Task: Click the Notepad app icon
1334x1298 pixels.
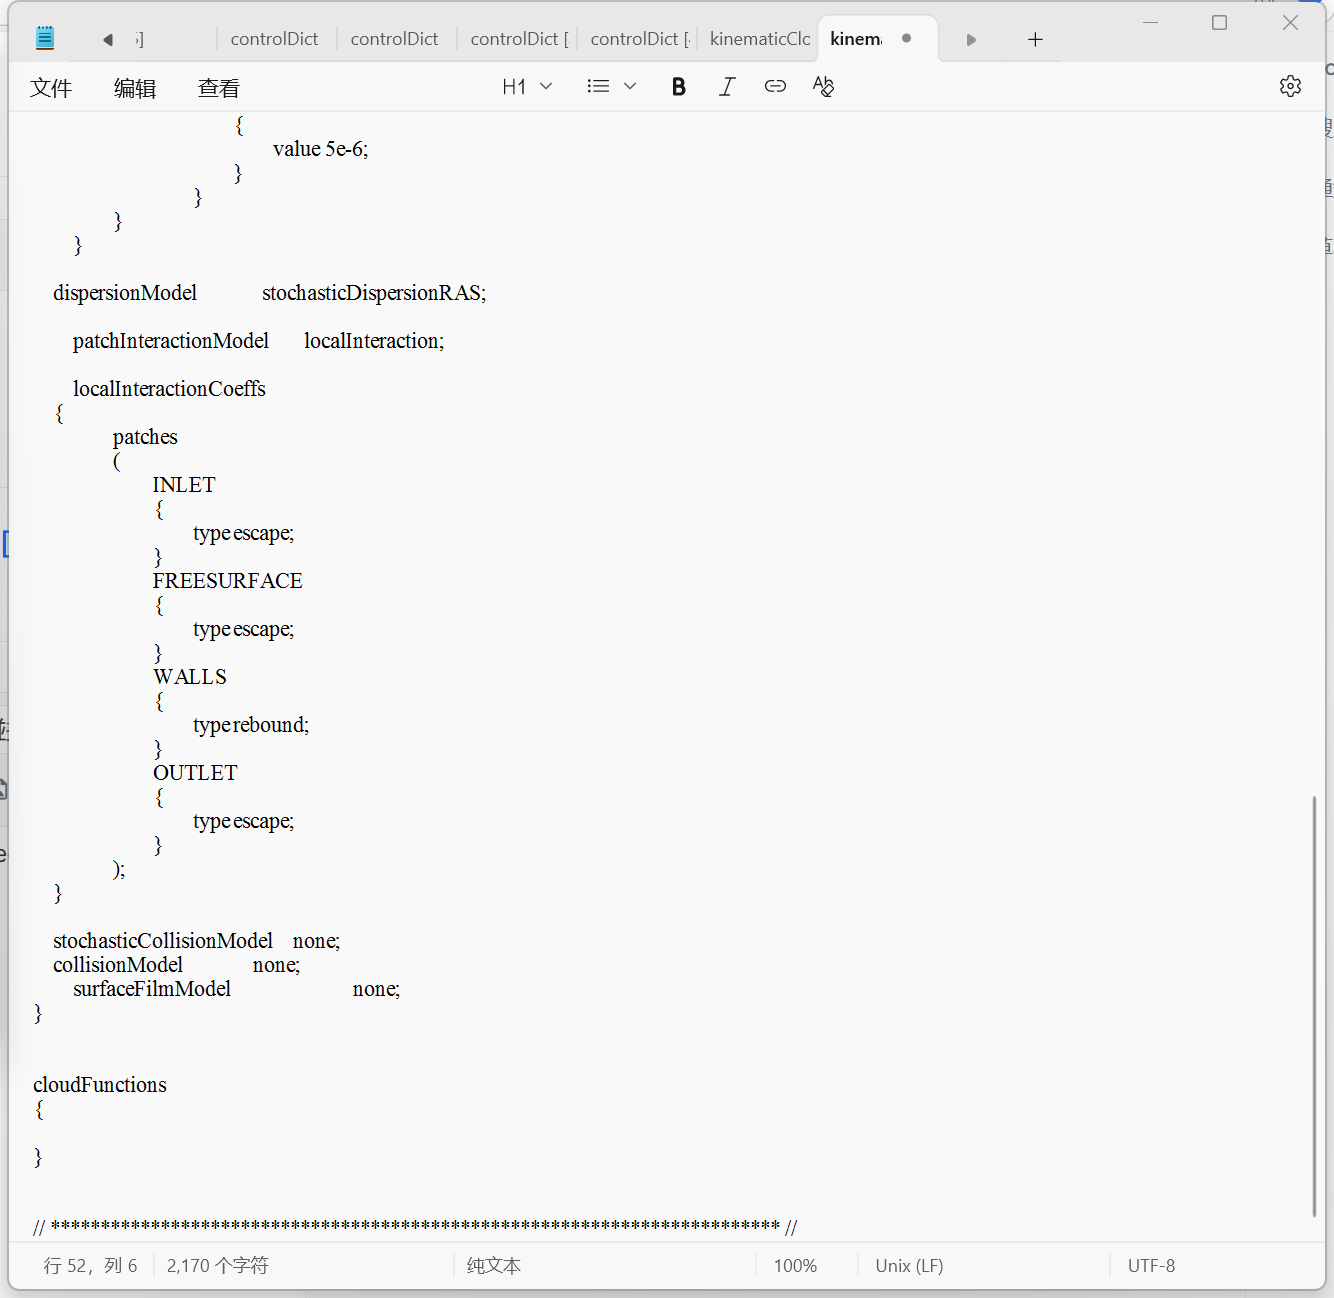Action: pos(45,39)
